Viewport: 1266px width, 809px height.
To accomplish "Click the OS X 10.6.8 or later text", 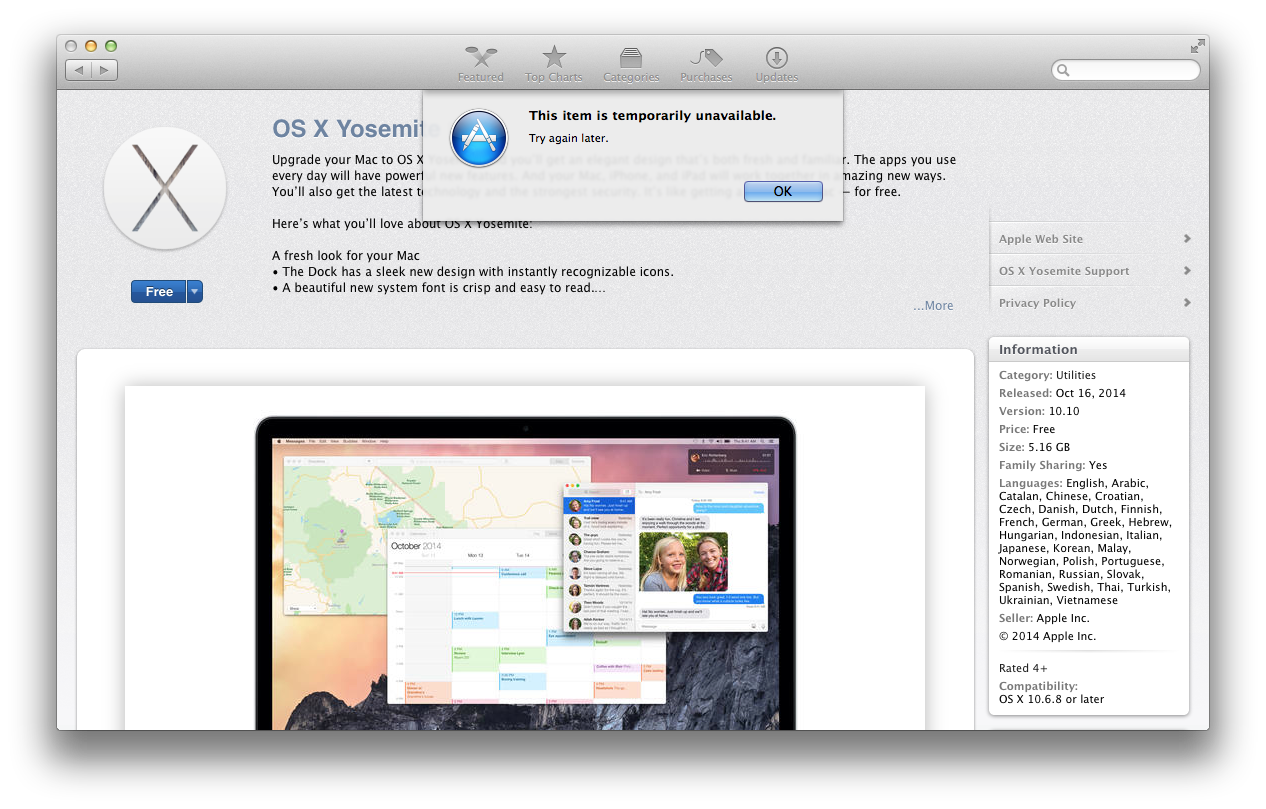I will click(x=1051, y=699).
